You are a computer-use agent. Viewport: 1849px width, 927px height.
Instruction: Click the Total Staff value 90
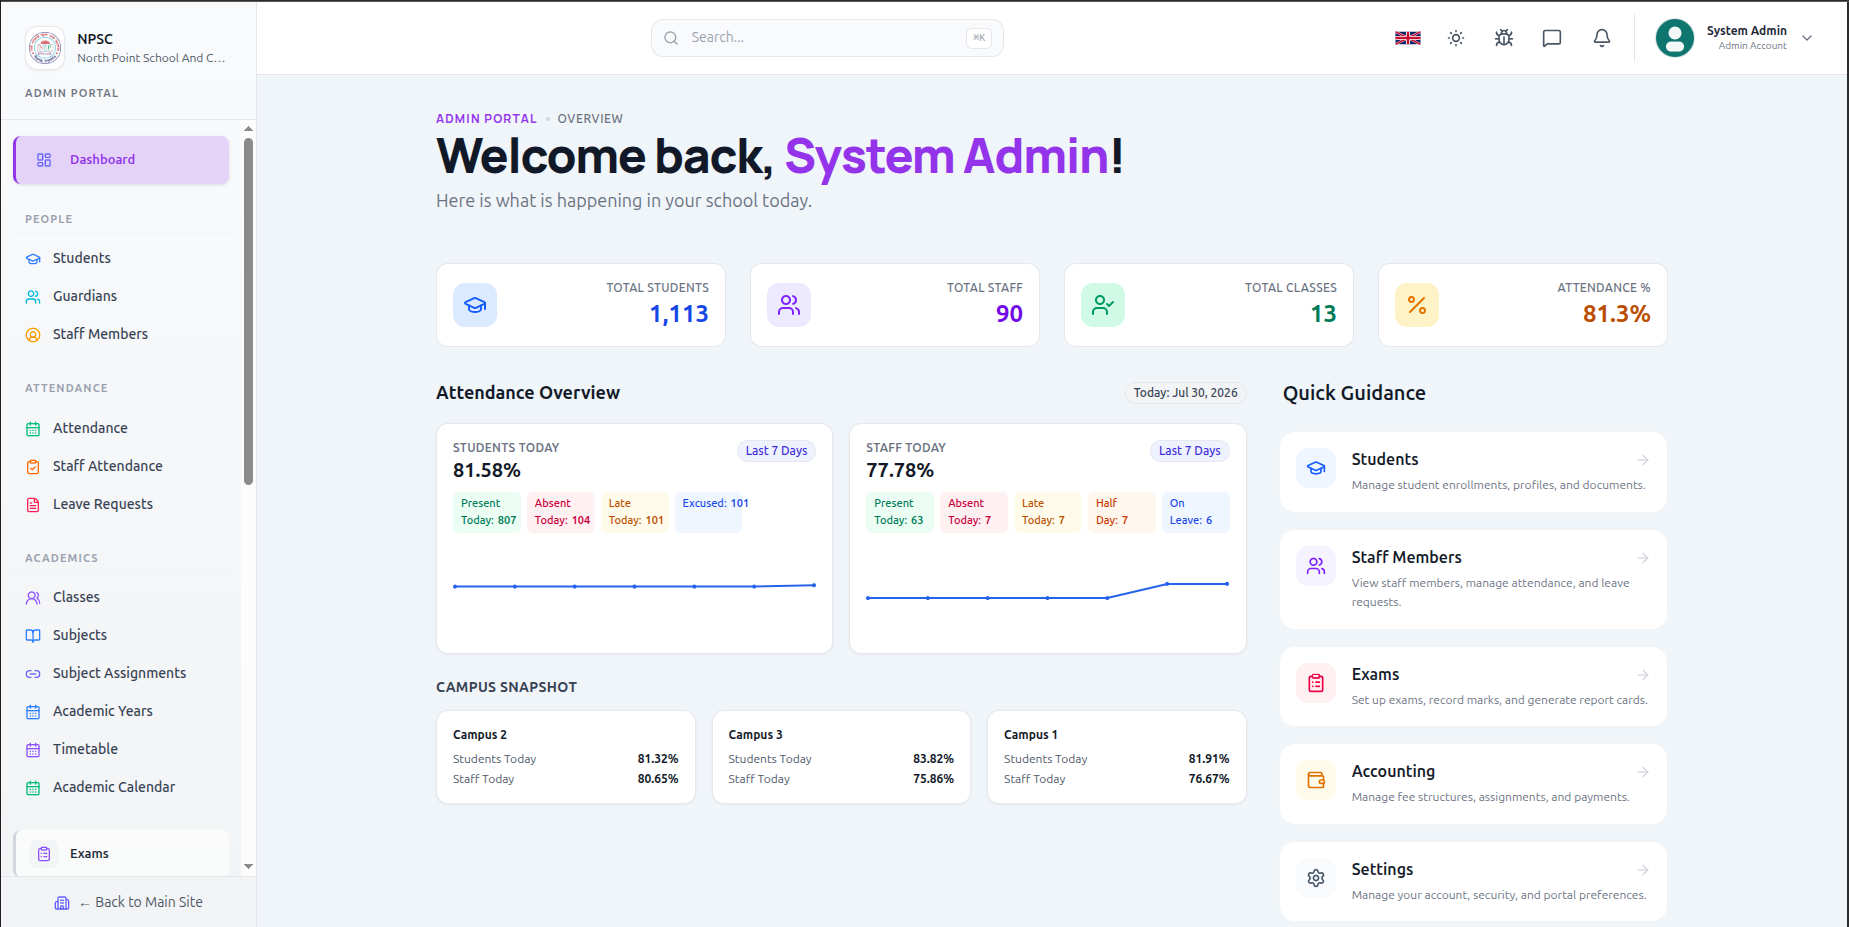click(x=1009, y=314)
